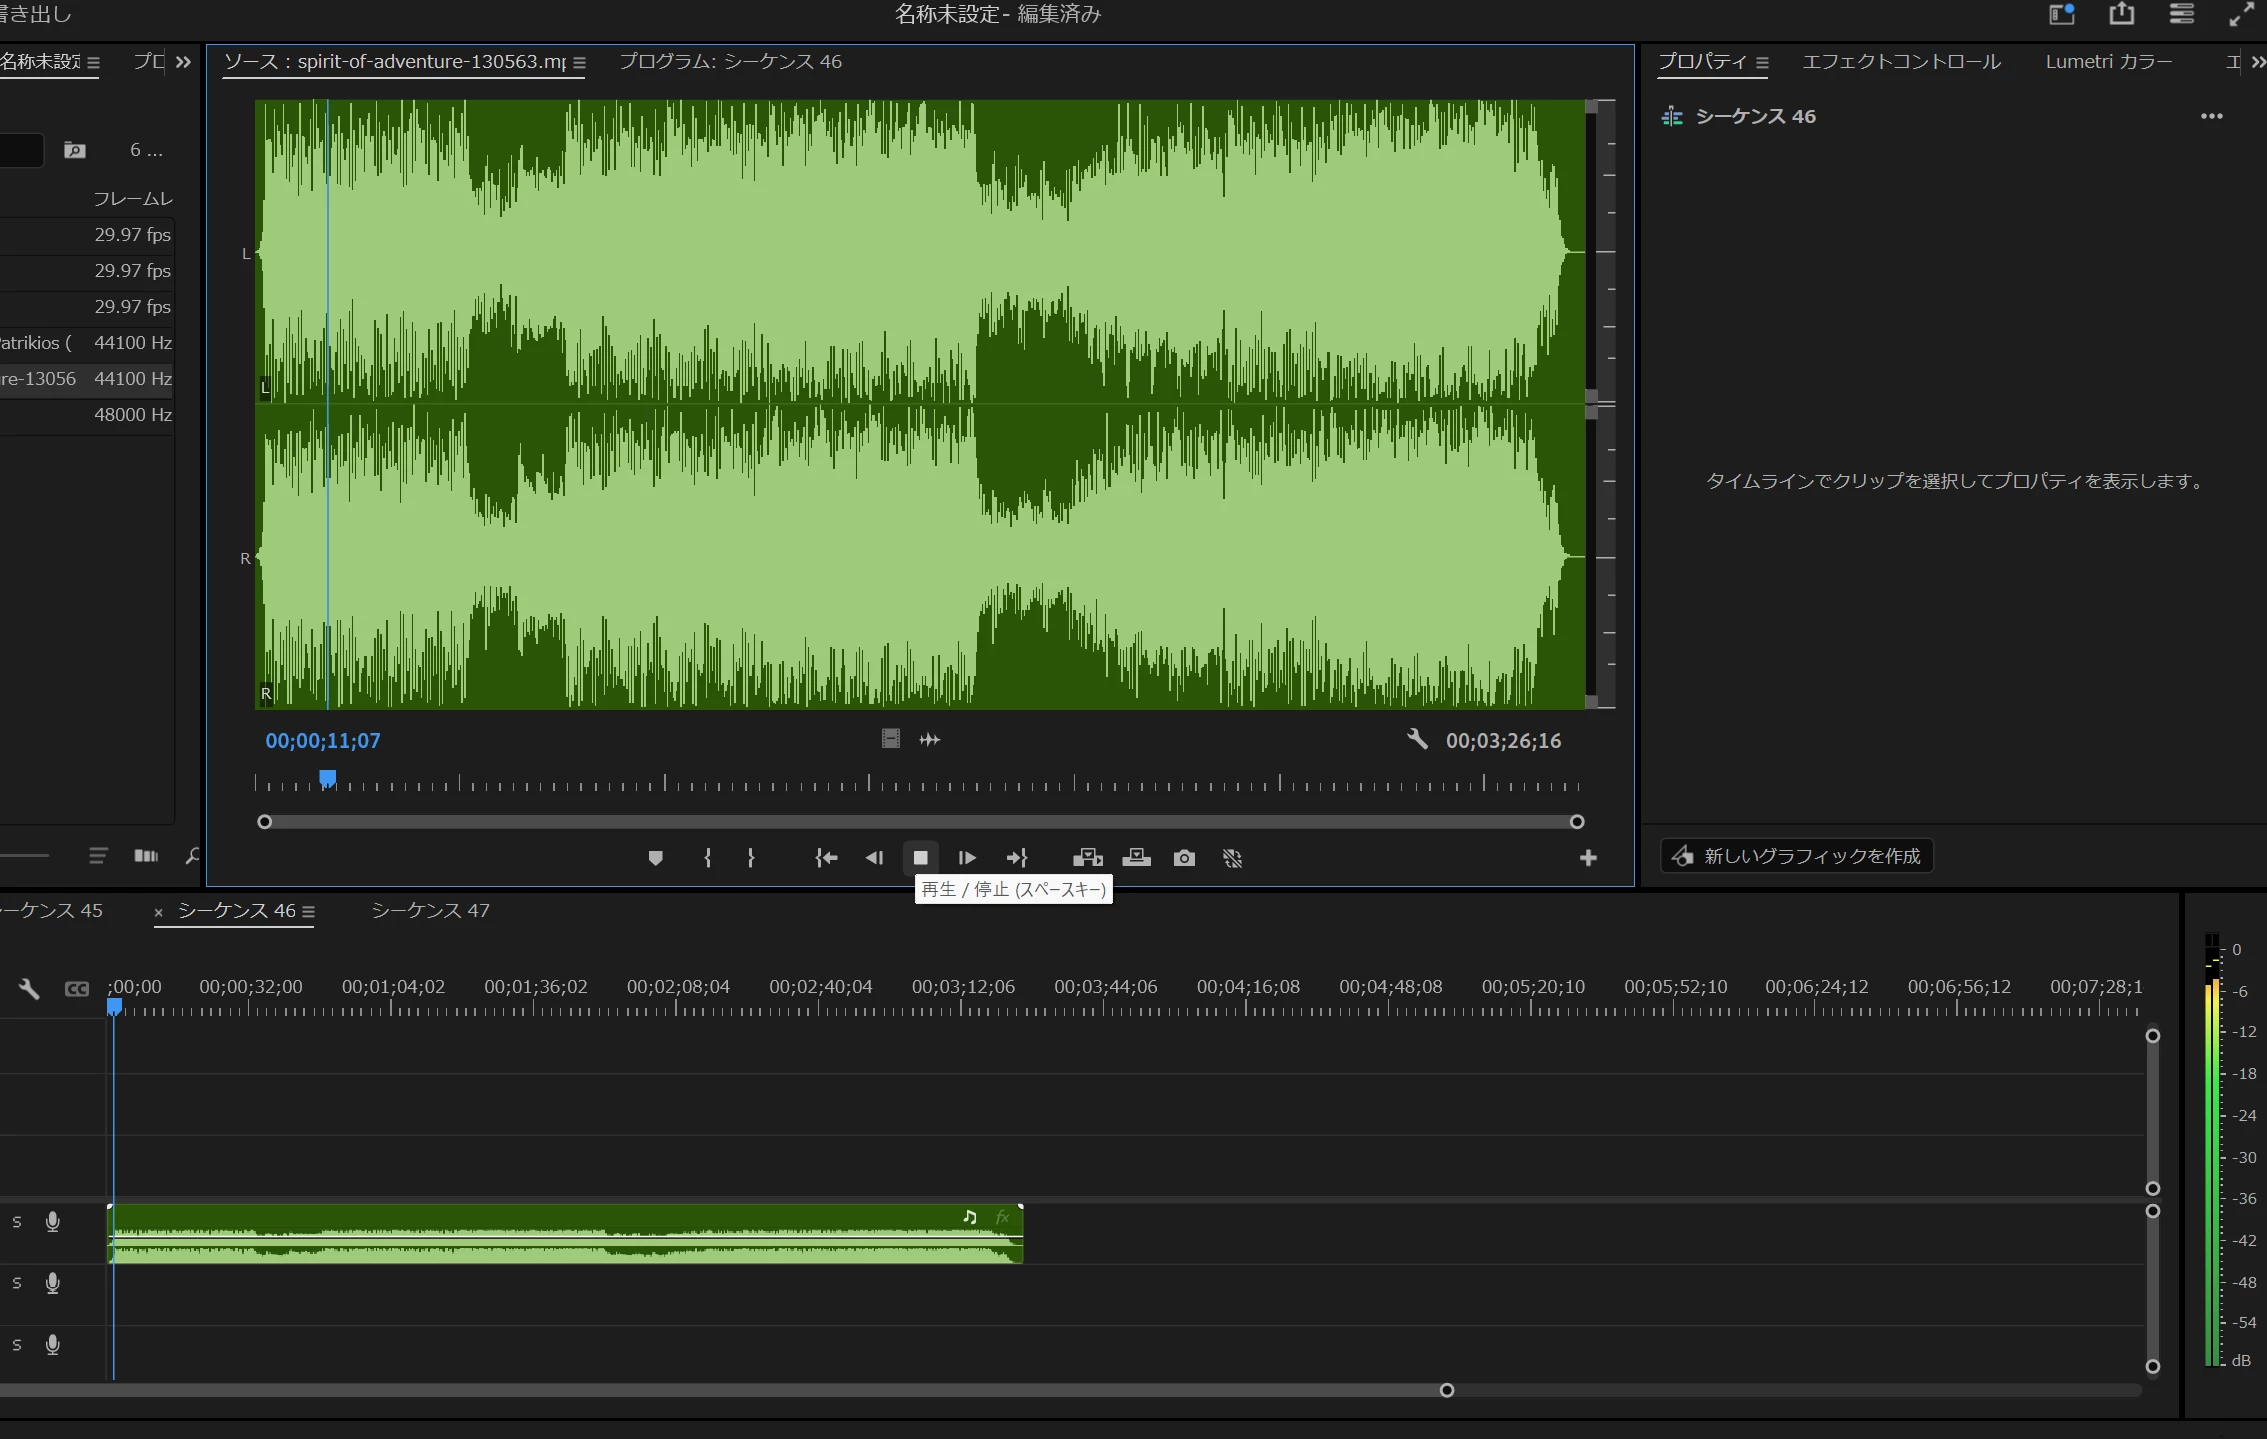Toggle the timeline closed captions display
Viewport: 2267px width, 1439px height.
77,988
